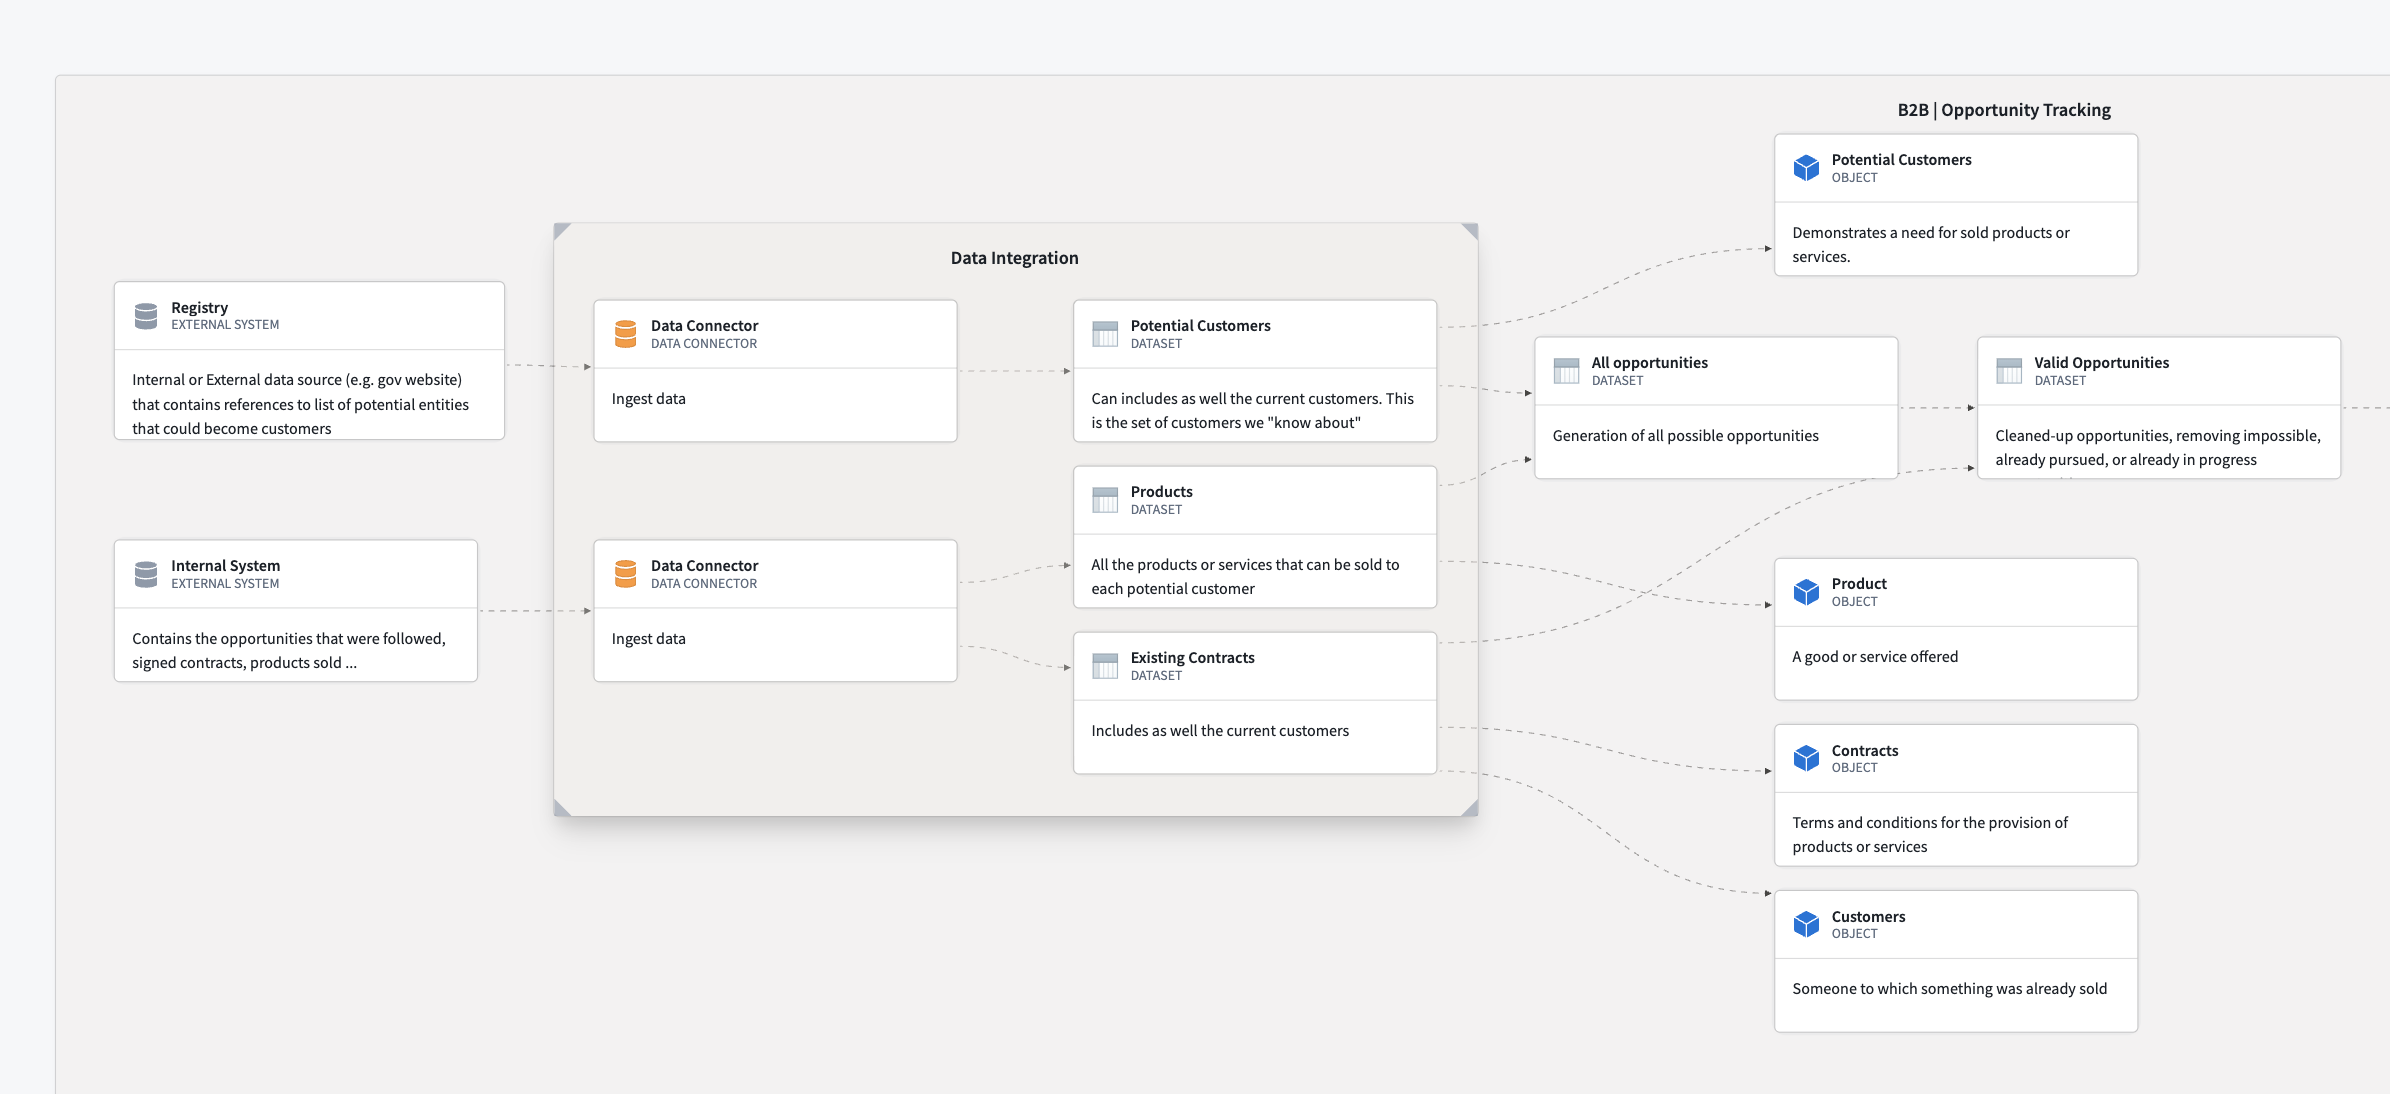Click the Potential Customers dataset table icon
The width and height of the screenshot is (2390, 1094).
click(1105, 334)
